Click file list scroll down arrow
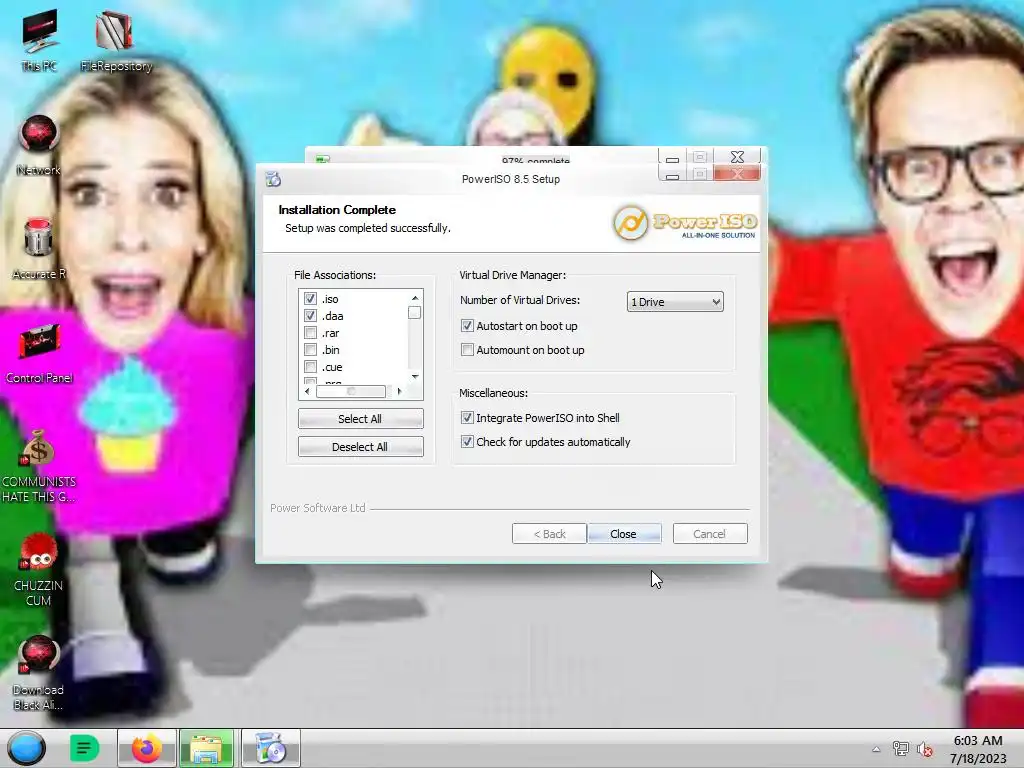The image size is (1024, 768). tap(415, 376)
